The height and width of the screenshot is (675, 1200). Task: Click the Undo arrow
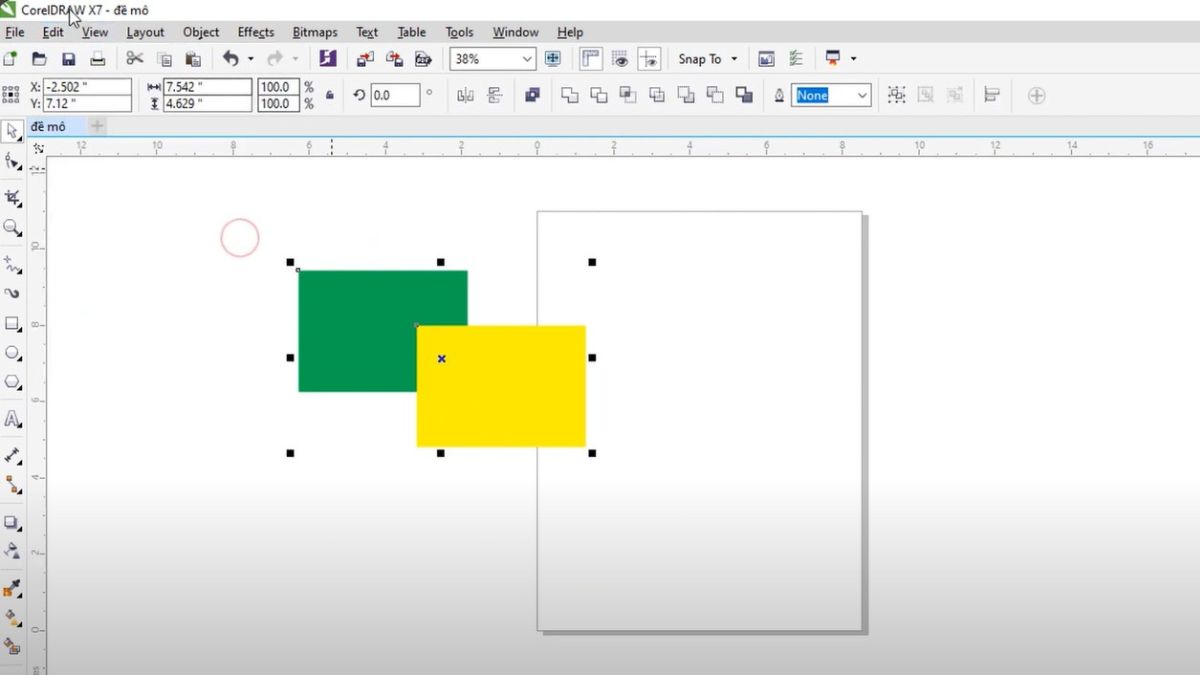tap(231, 59)
